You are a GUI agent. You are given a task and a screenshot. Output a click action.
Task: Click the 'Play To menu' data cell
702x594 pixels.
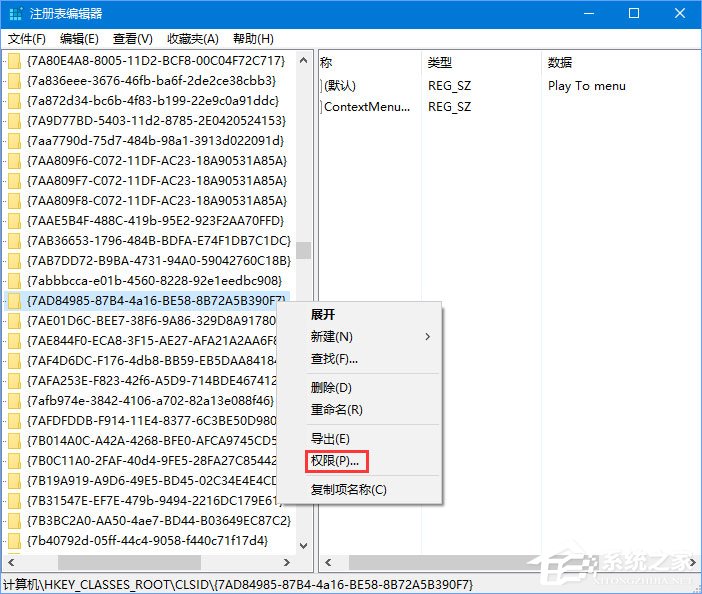coord(586,85)
